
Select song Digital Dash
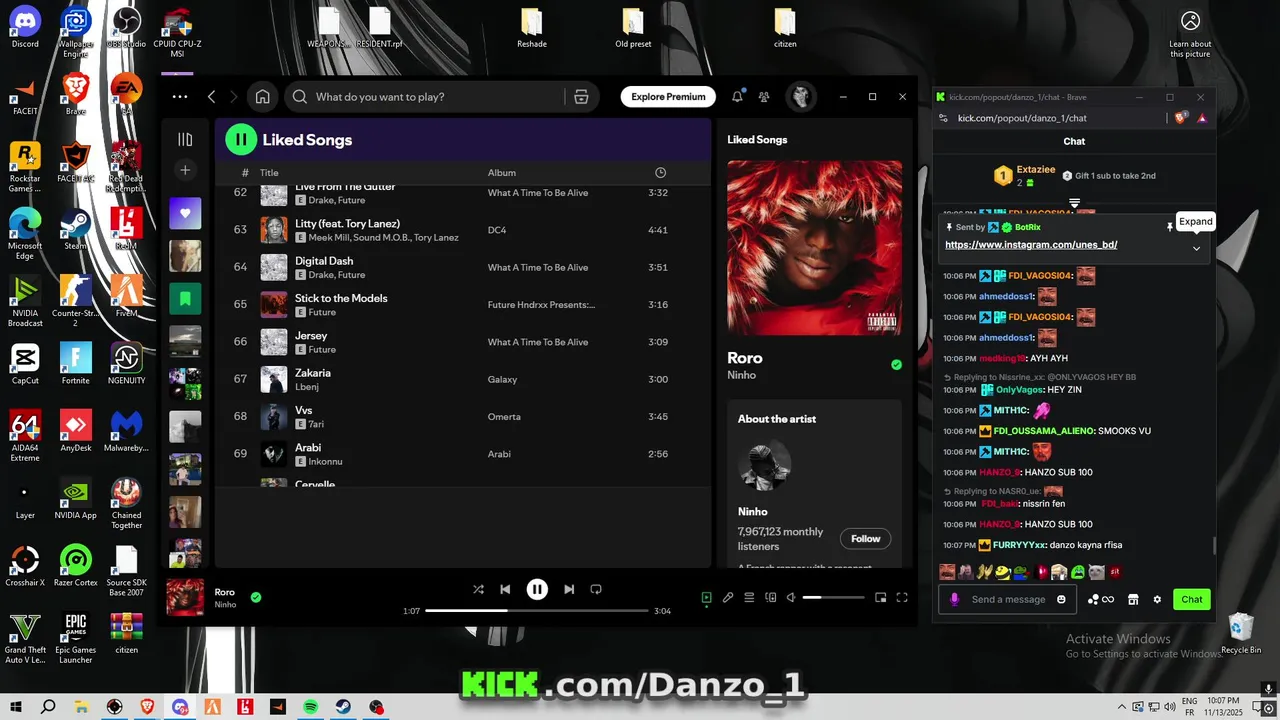(463, 267)
